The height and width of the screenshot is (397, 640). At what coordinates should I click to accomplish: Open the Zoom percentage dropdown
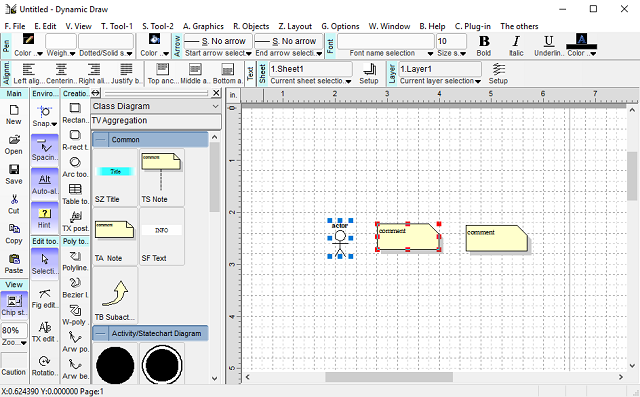point(24,343)
